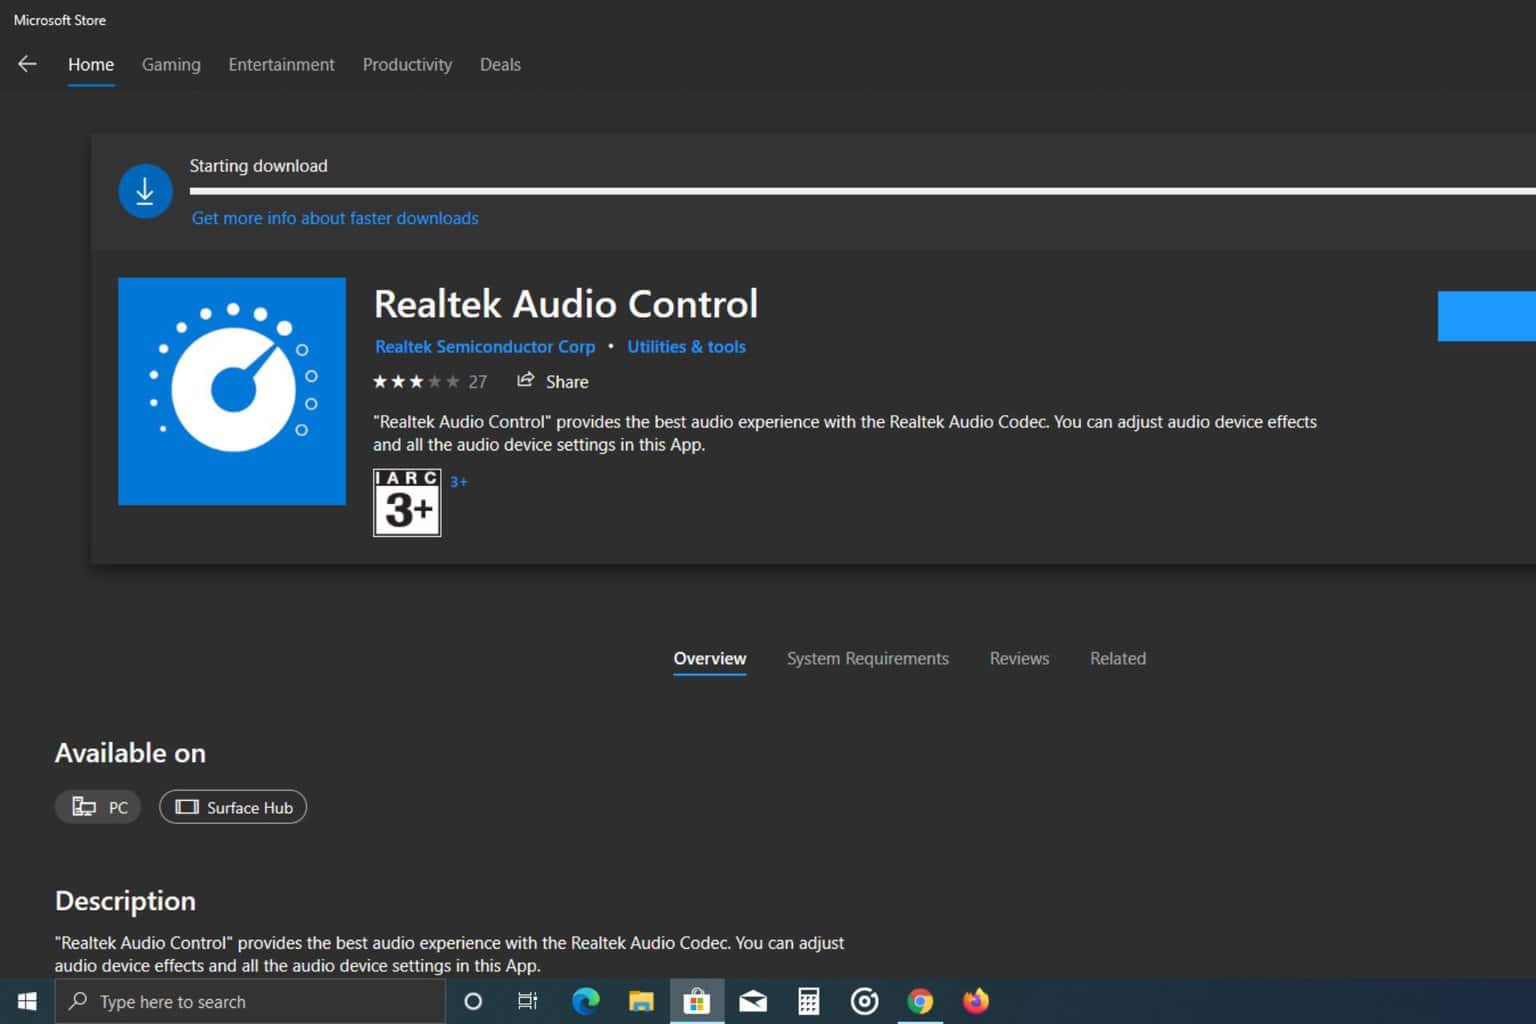Launch Calculator from the taskbar
This screenshot has width=1536, height=1024.
tap(808, 1001)
